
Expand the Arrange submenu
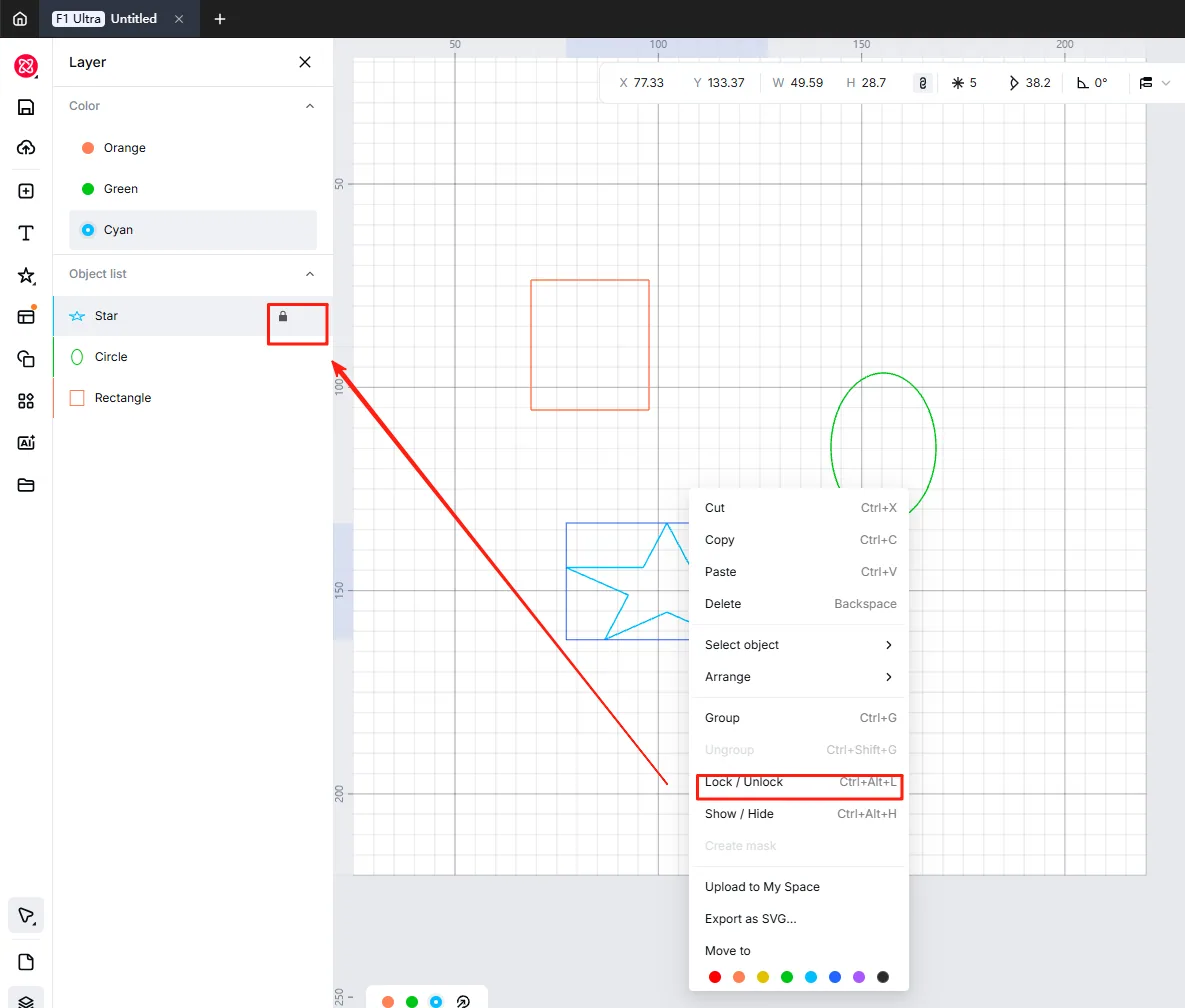800,677
